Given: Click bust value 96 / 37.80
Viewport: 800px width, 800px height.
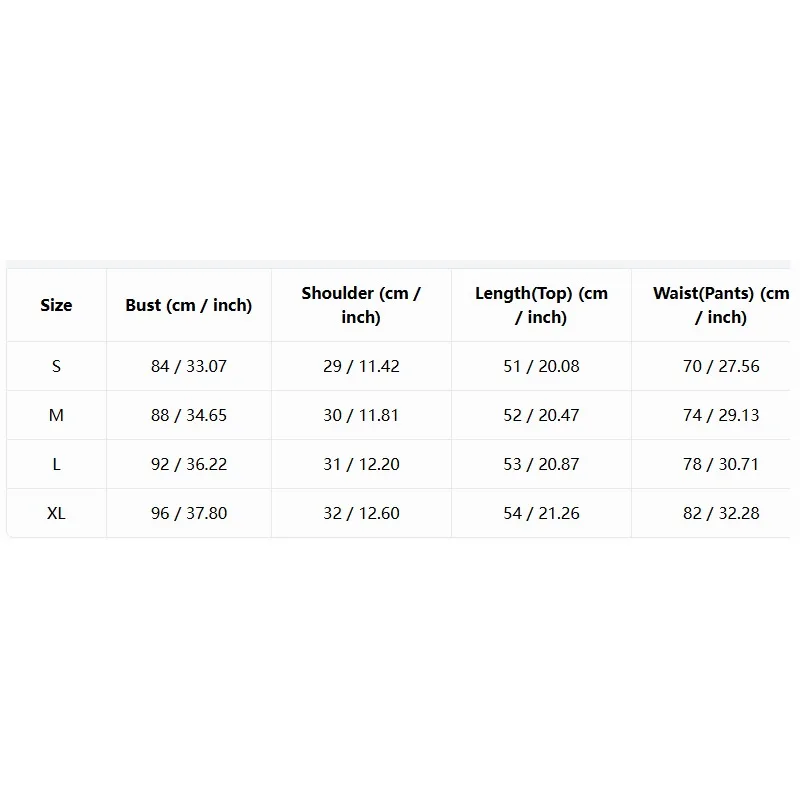Looking at the screenshot, I should click(x=189, y=513).
